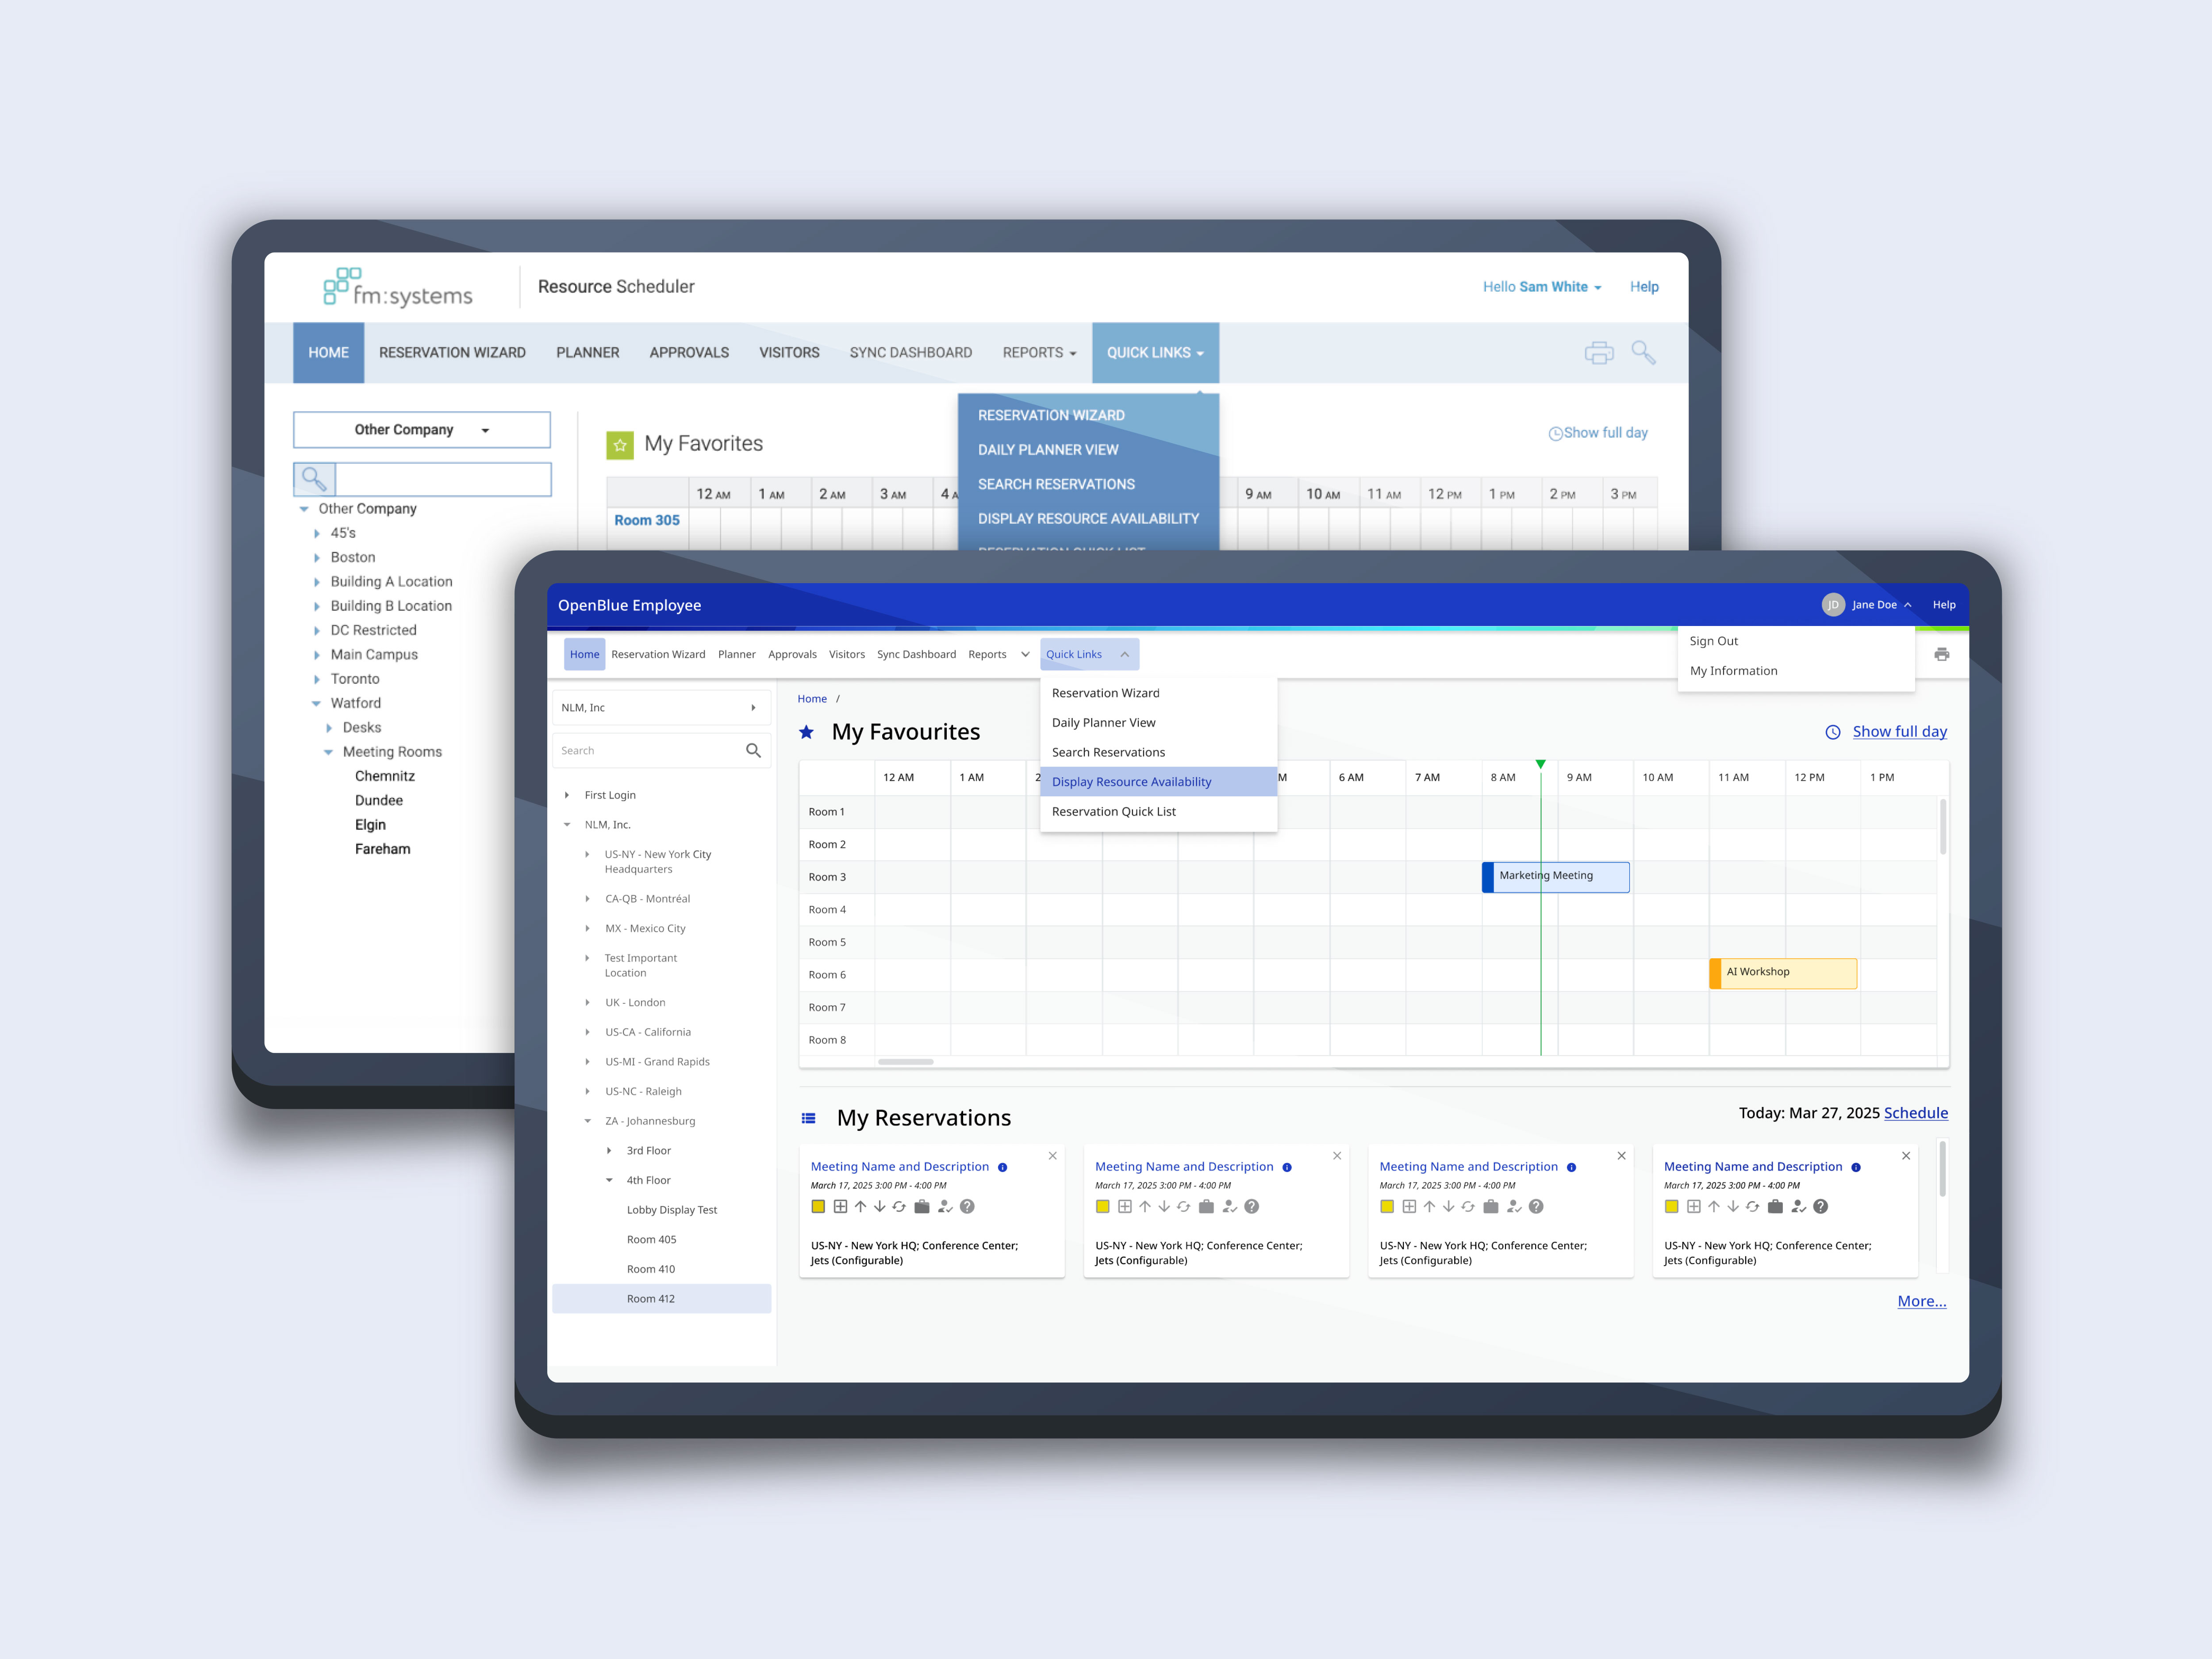Click the printer icon in Resource Scheduler window
This screenshot has width=2212, height=1659.
[x=1599, y=353]
